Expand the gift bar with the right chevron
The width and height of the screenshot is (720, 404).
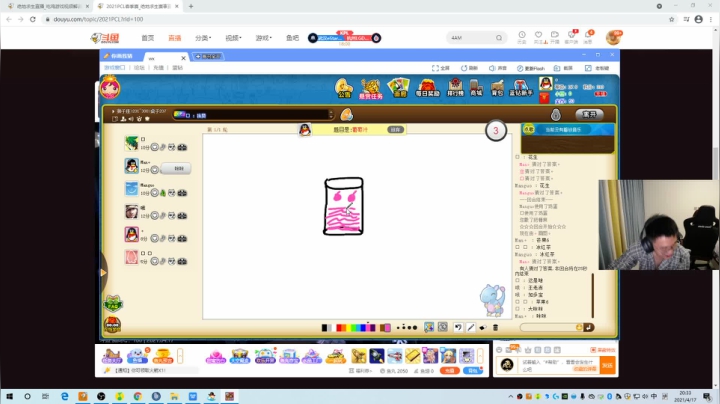[x=480, y=356]
